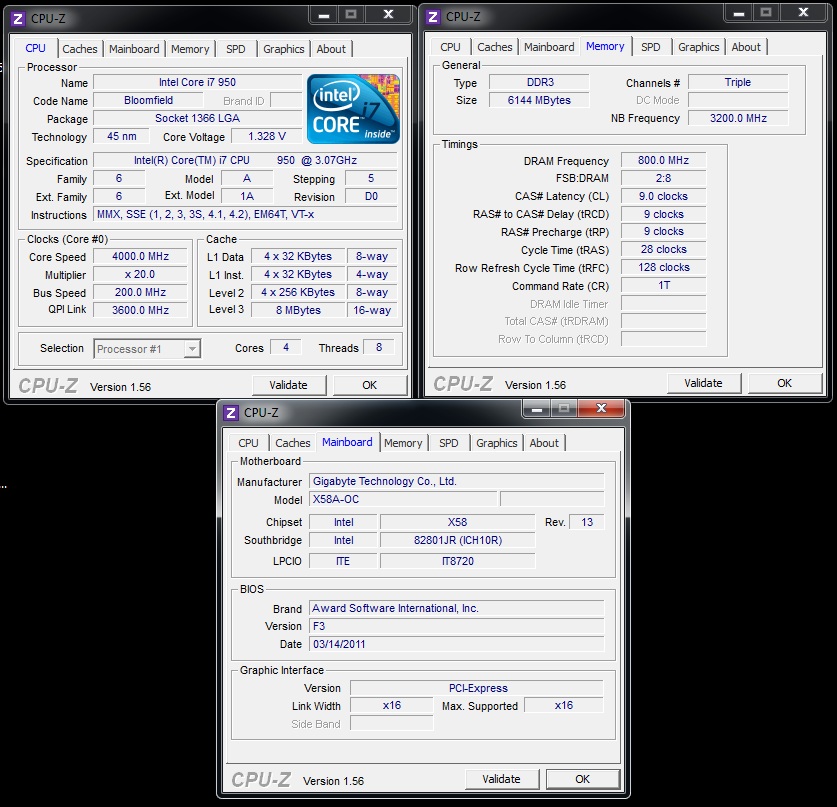Click Validate in the Memory window
837x807 pixels.
pyautogui.click(x=704, y=383)
